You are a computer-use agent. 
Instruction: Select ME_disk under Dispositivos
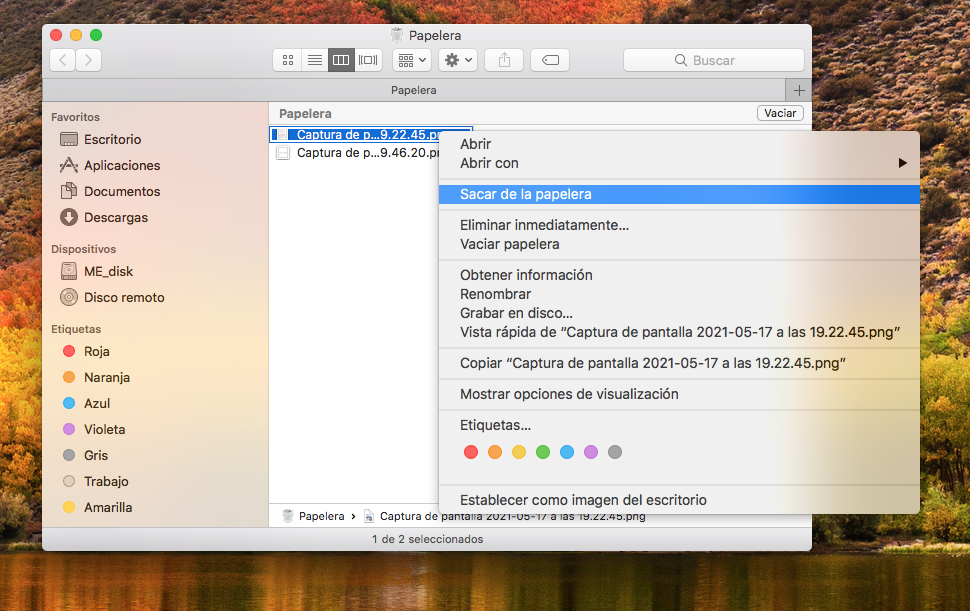(x=108, y=271)
